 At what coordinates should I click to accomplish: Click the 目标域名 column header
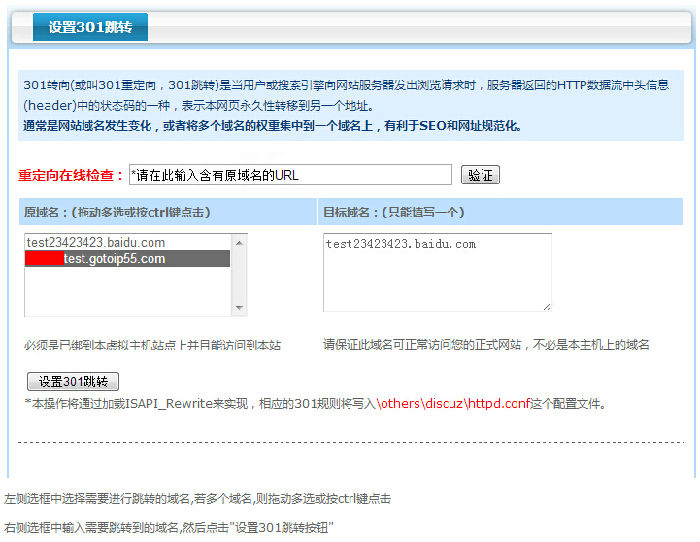pyautogui.click(x=393, y=212)
